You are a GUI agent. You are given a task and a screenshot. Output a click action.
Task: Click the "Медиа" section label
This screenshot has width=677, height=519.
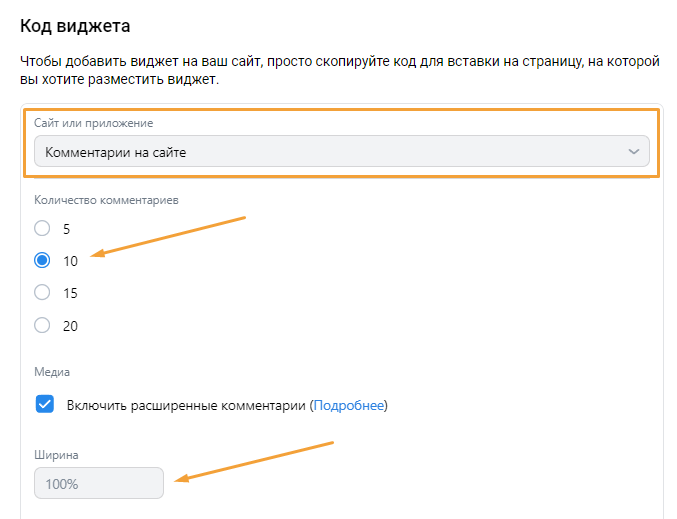[52, 372]
